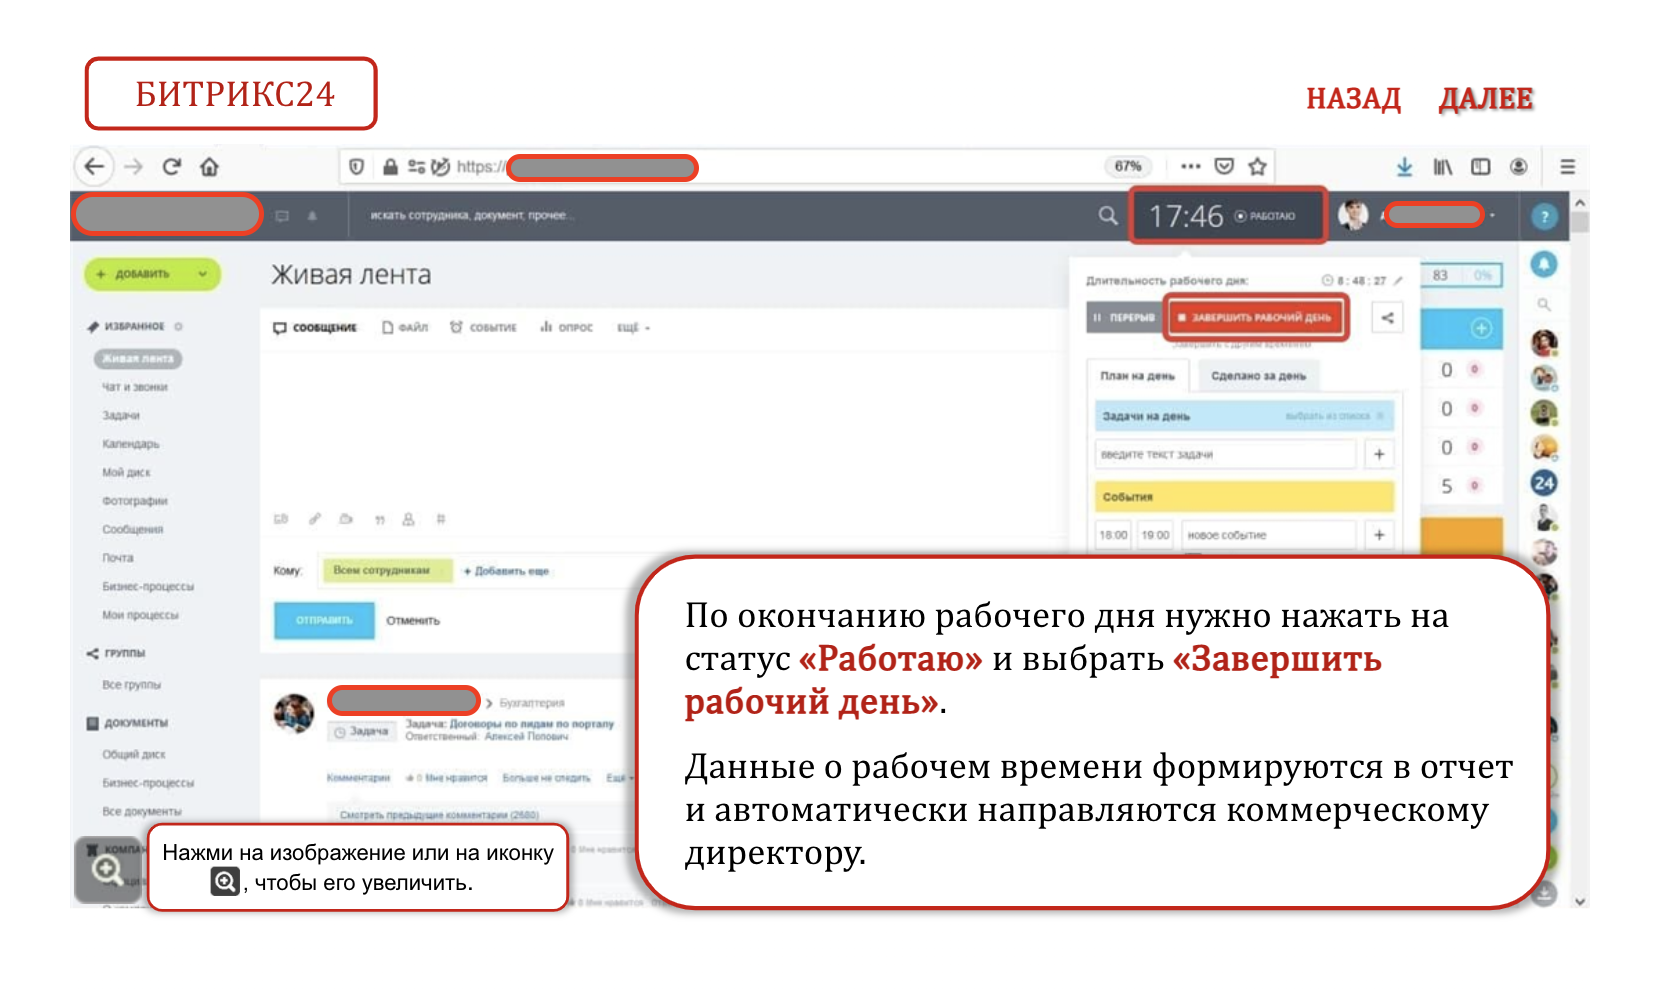This screenshot has height=990, width=1660.
Task: Open the browser hamburger menu
Action: point(1568,167)
